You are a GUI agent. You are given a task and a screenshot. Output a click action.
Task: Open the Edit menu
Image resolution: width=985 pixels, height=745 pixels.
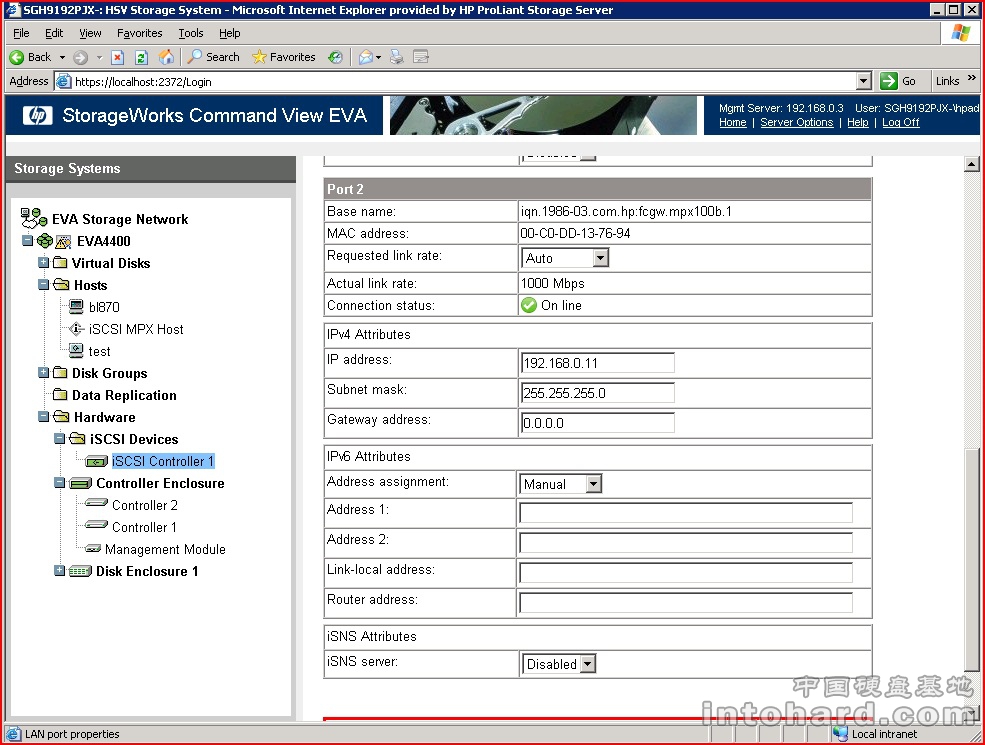point(54,33)
